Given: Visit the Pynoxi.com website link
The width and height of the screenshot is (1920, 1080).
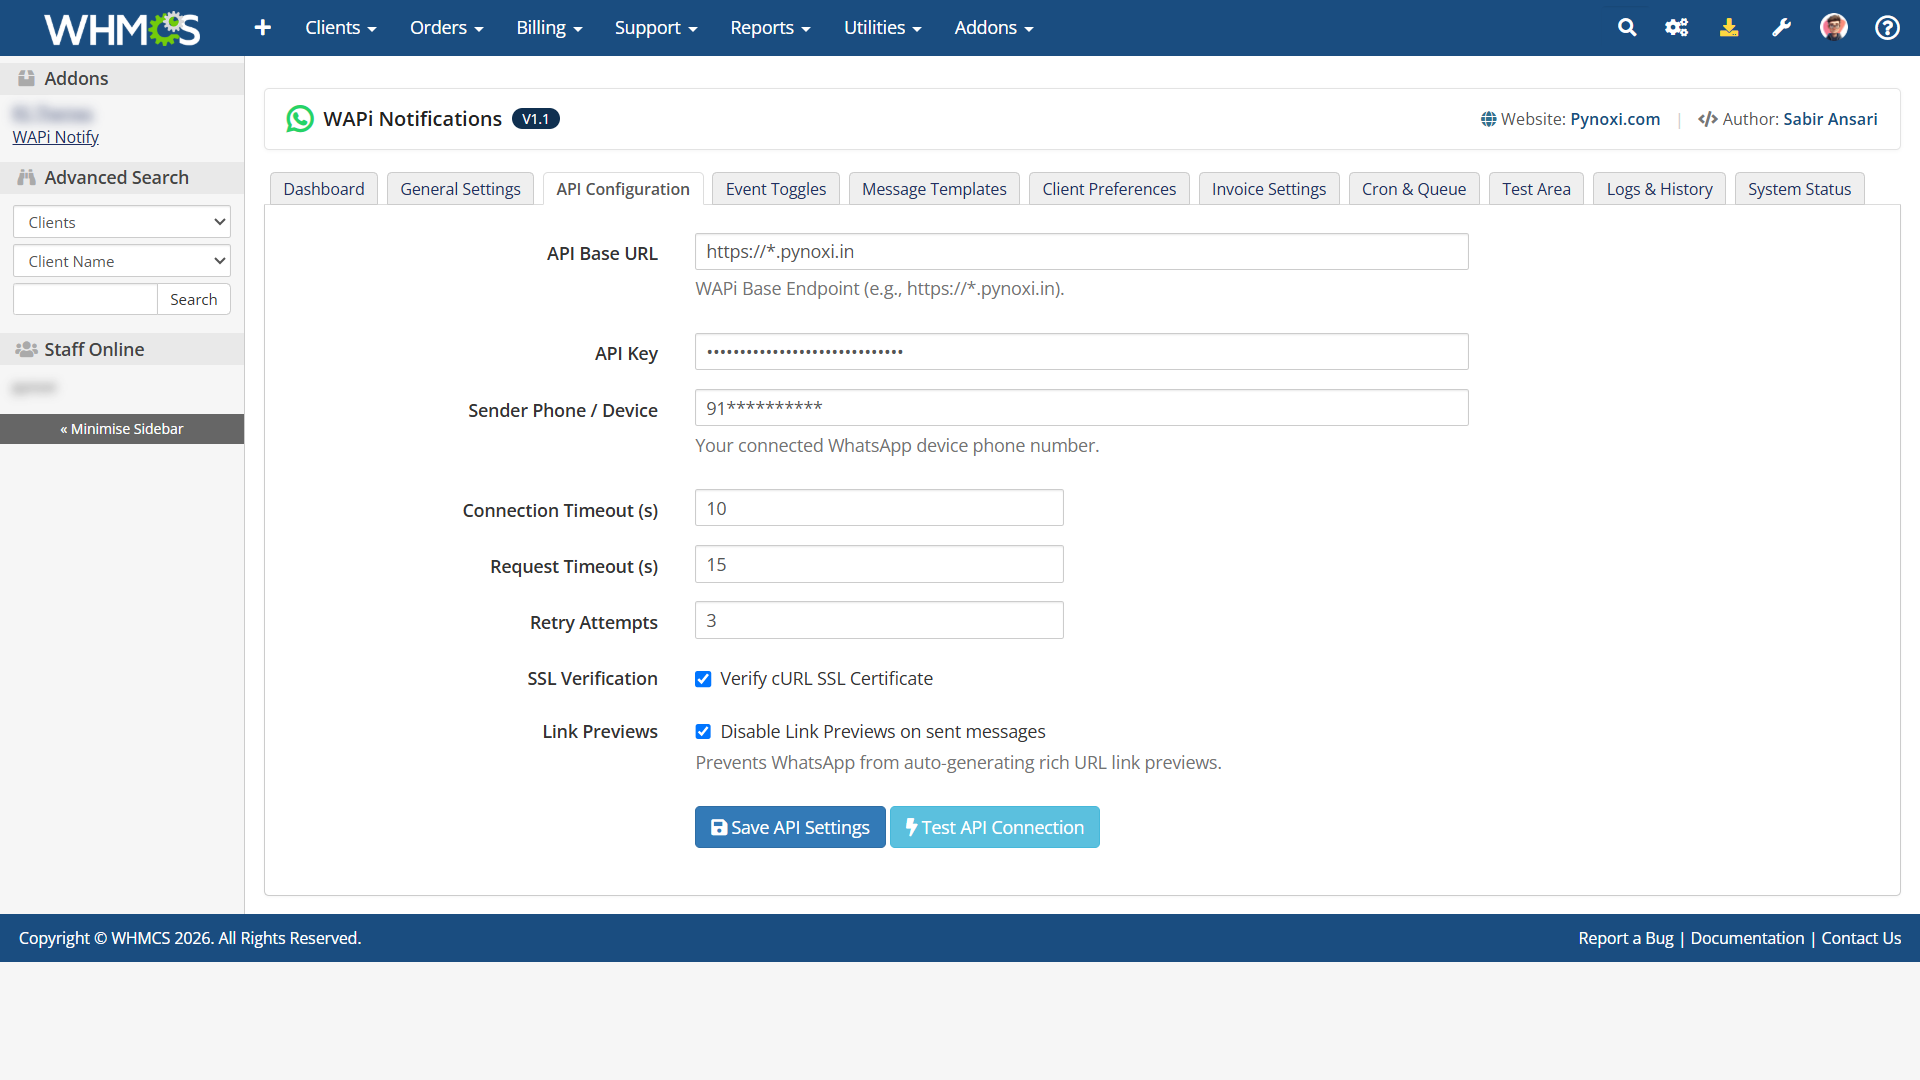Looking at the screenshot, I should pos(1615,119).
